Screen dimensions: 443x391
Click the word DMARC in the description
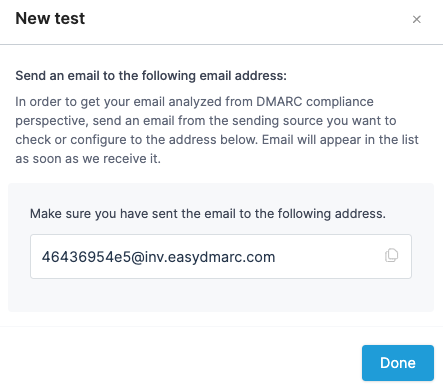click(279, 101)
